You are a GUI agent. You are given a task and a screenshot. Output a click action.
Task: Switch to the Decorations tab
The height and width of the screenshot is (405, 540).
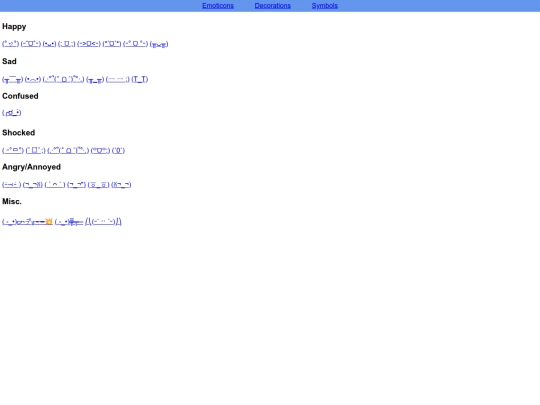[272, 6]
